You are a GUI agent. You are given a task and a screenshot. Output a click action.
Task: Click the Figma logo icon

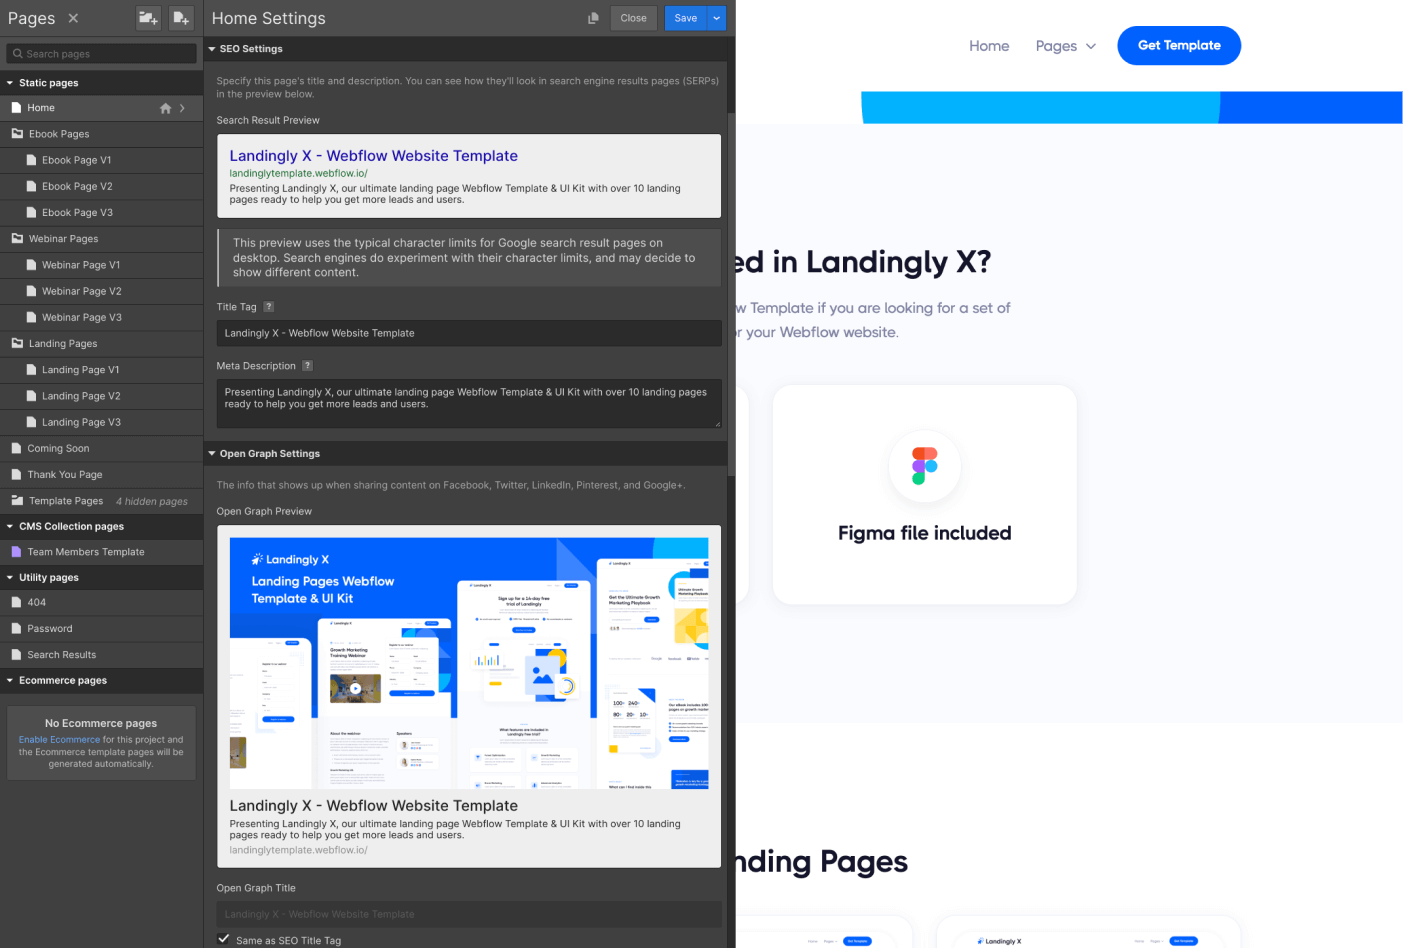pos(925,466)
